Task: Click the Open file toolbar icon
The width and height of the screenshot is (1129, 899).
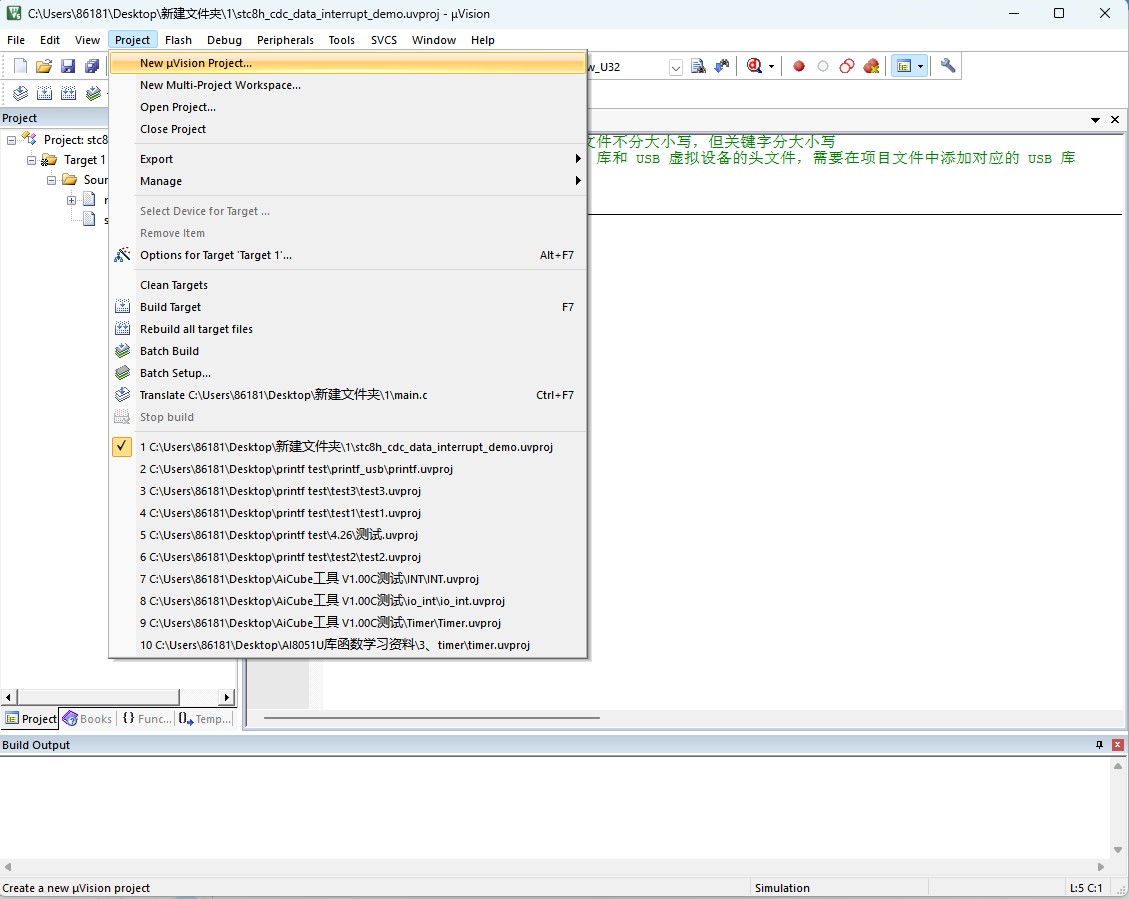Action: [x=44, y=66]
